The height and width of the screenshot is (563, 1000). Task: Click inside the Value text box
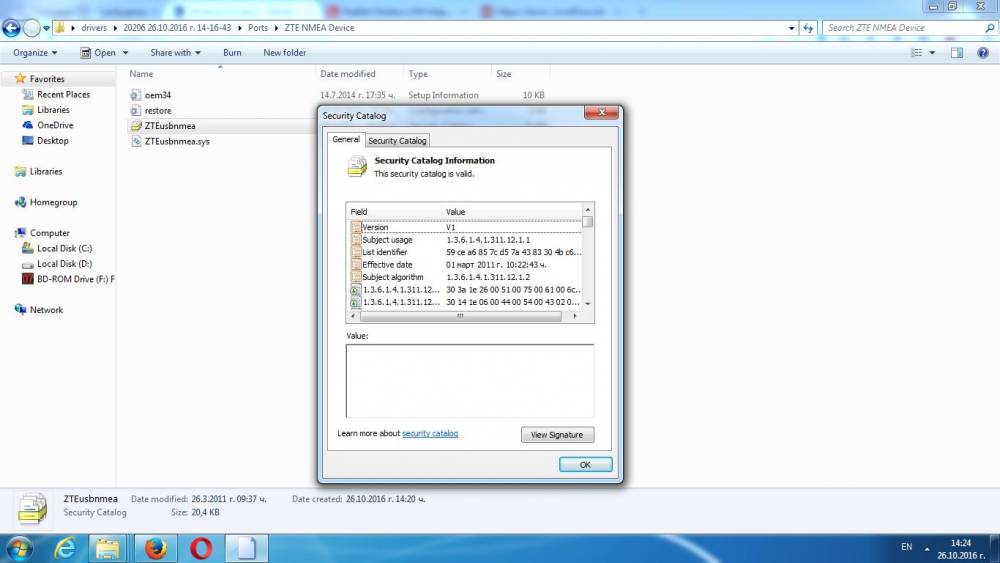coord(470,381)
